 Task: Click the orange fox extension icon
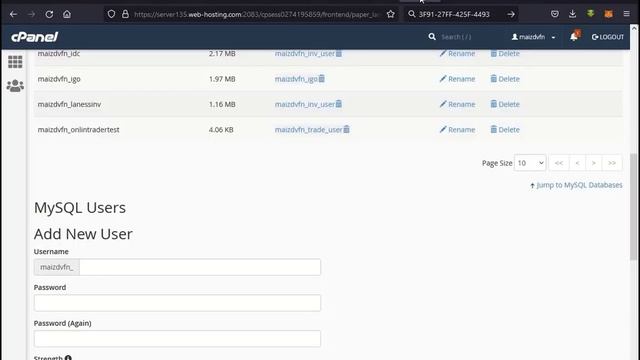click(x=608, y=14)
